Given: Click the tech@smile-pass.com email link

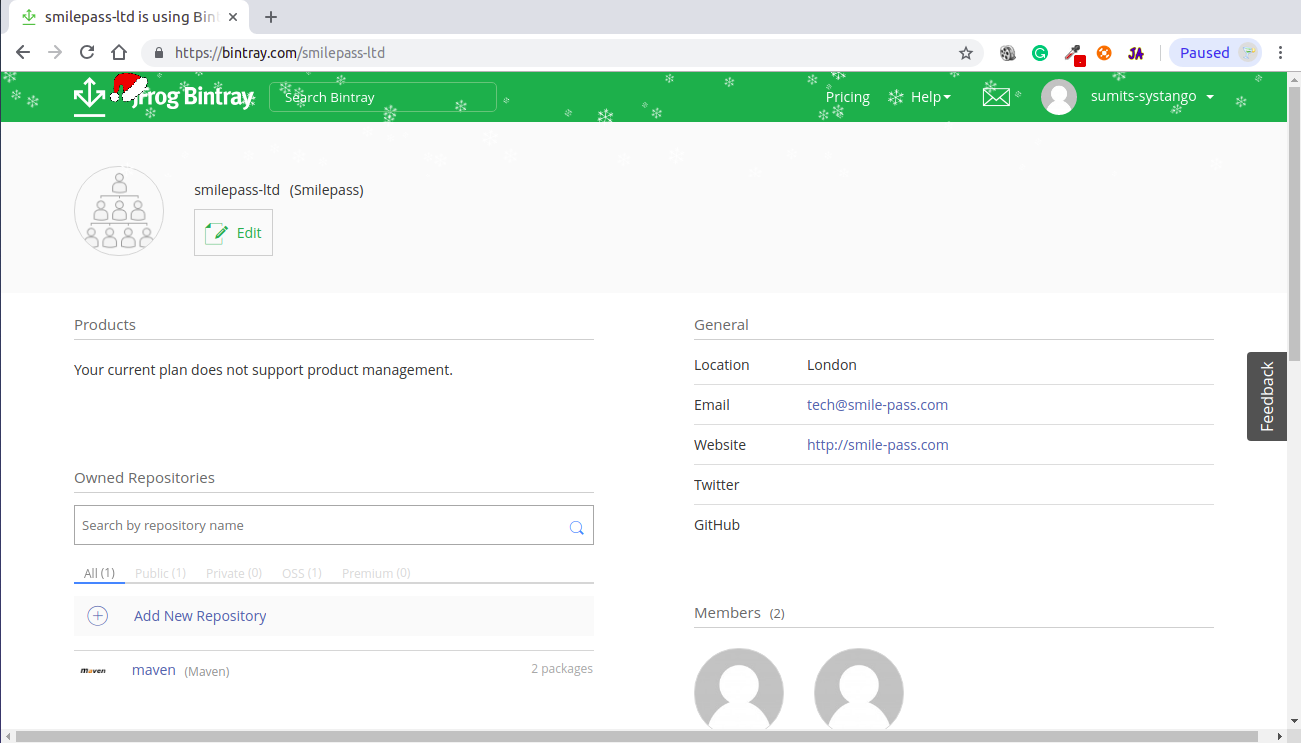Looking at the screenshot, I should click(877, 405).
